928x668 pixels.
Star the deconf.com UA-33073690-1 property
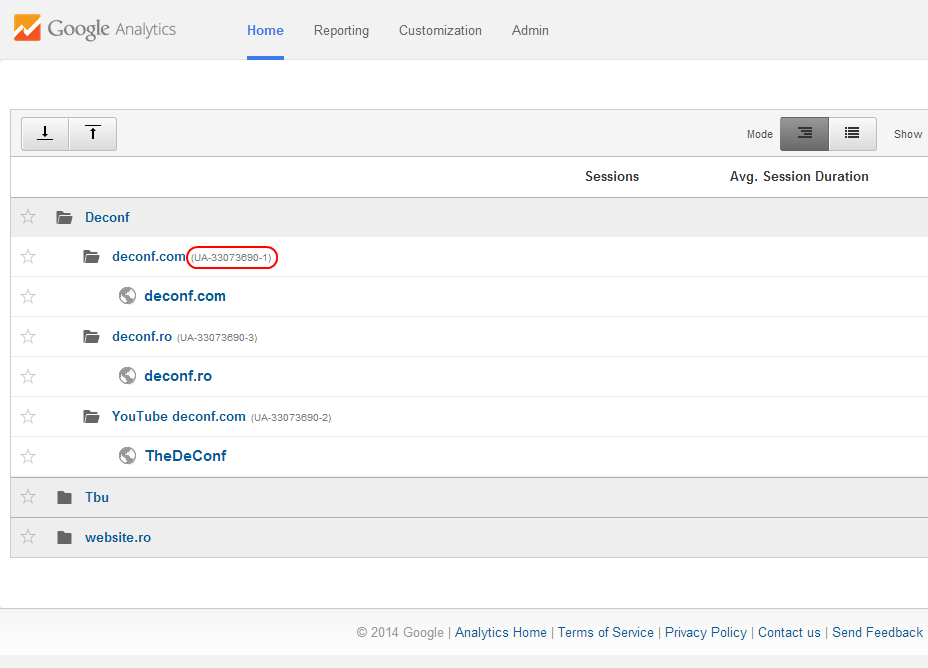pyautogui.click(x=28, y=256)
